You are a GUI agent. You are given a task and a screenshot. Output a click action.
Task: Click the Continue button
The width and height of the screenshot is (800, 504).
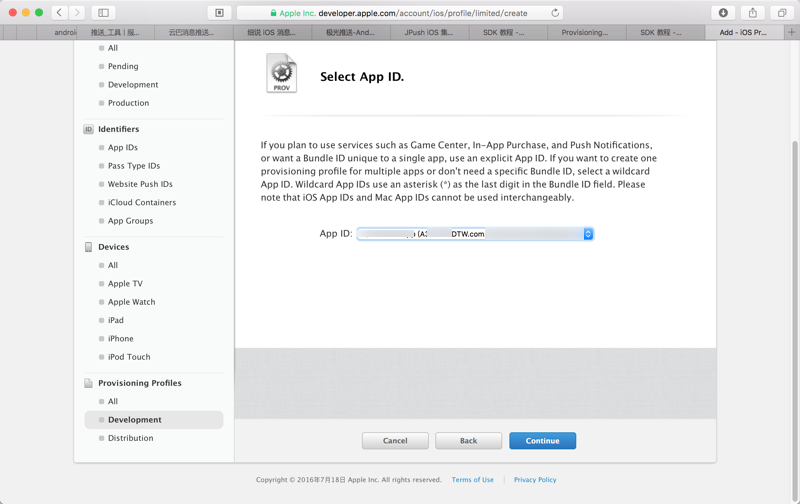pyautogui.click(x=542, y=441)
